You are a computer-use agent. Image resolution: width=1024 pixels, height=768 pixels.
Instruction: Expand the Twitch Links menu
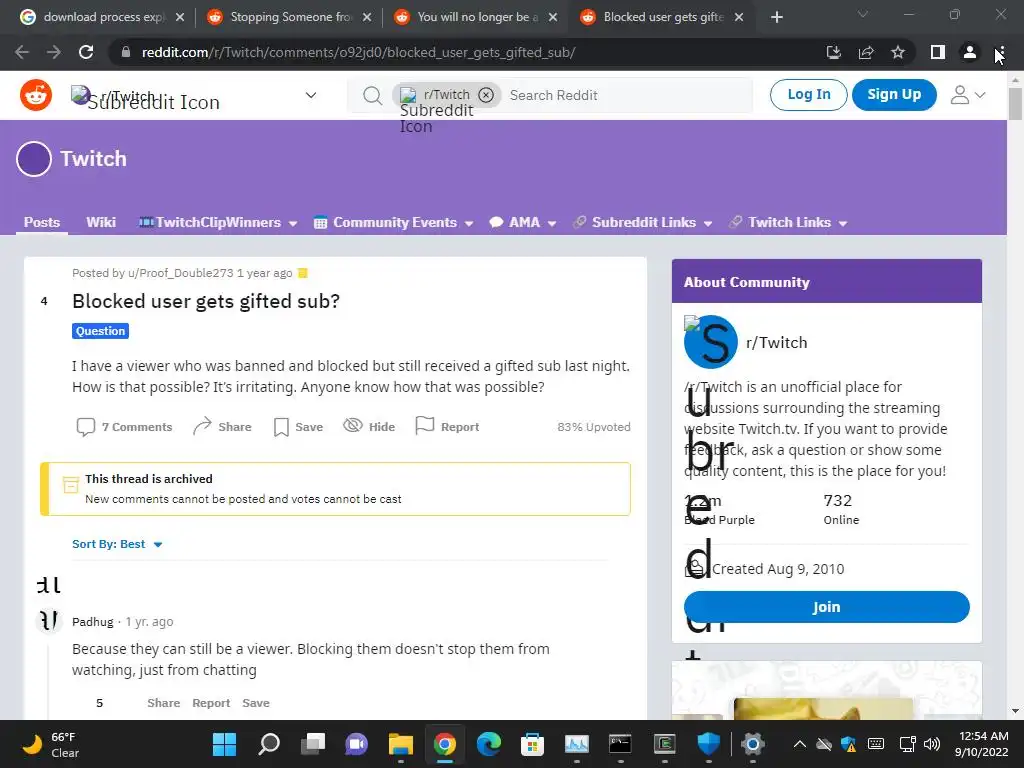[788, 223]
